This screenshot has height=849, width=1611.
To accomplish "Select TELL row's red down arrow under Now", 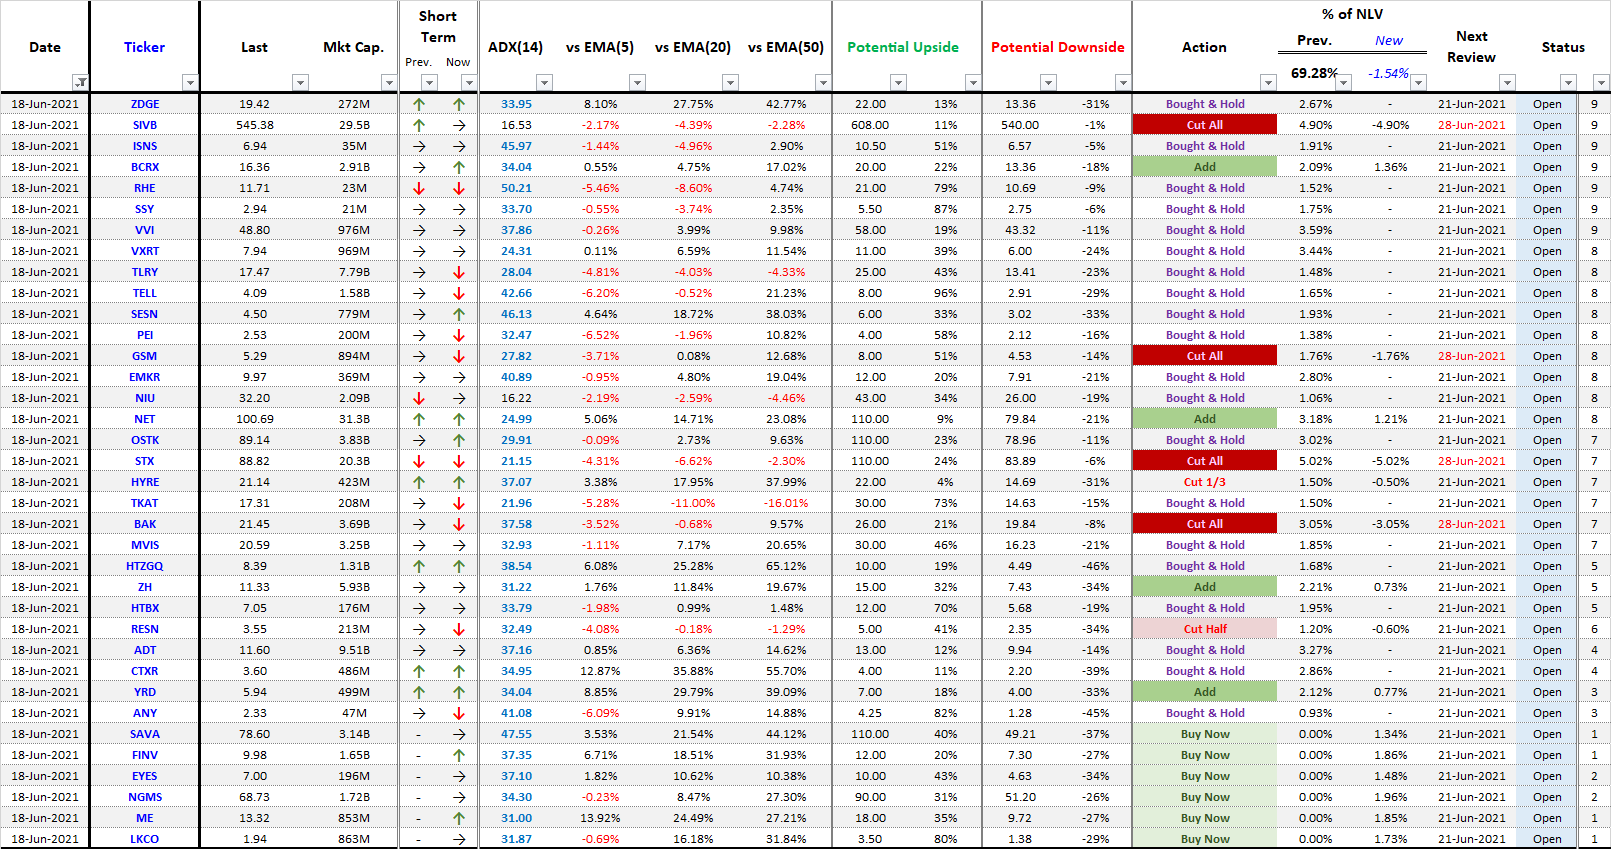I will 459,293.
